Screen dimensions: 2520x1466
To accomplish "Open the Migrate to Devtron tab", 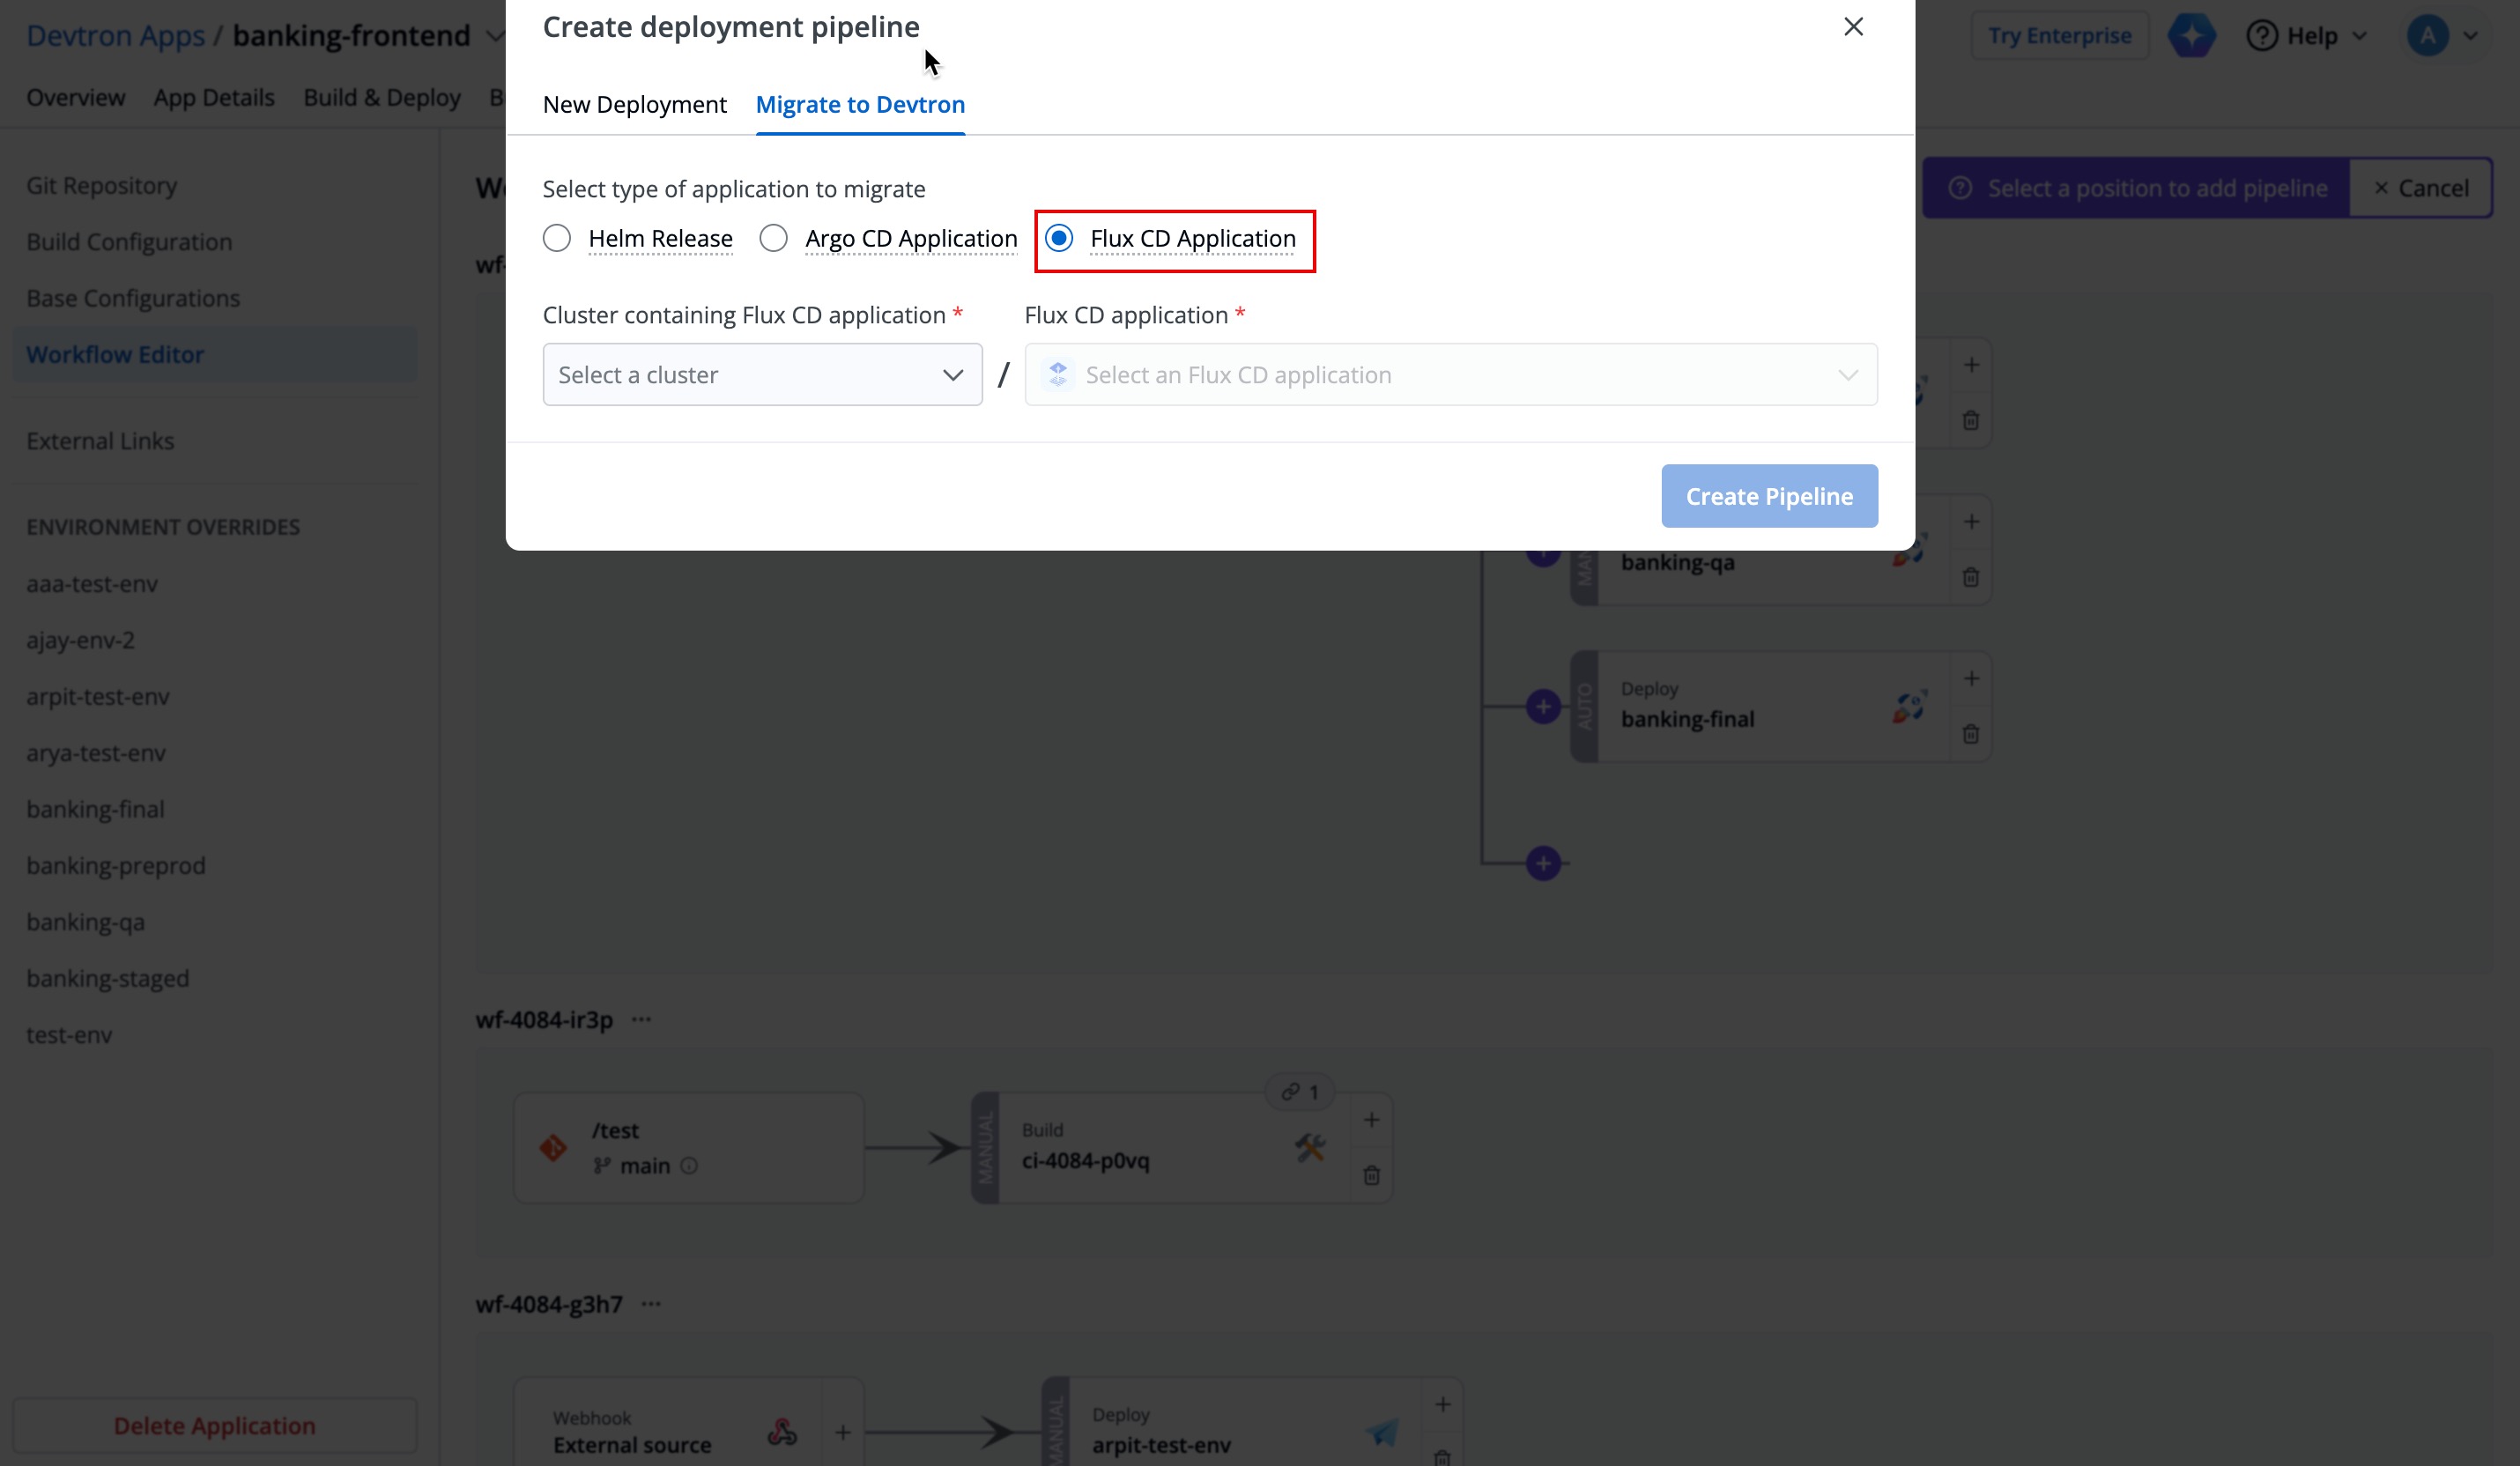I will 860,105.
